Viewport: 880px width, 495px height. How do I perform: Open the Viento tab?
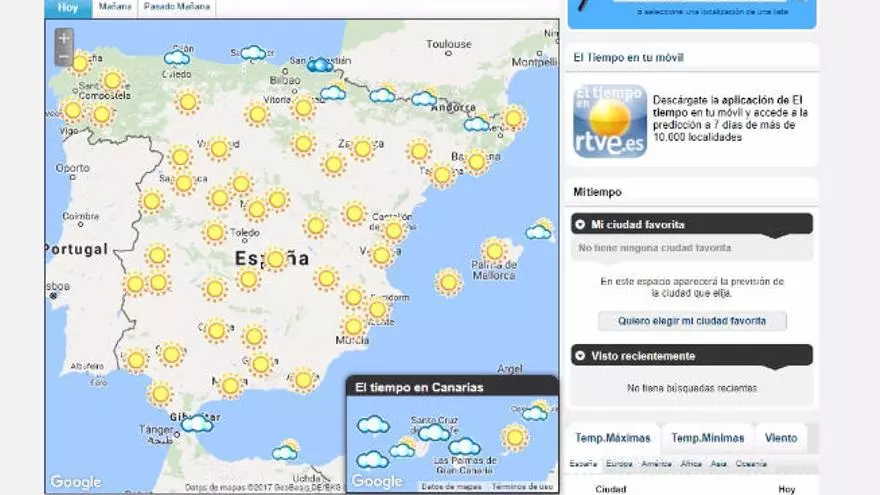[x=781, y=438]
